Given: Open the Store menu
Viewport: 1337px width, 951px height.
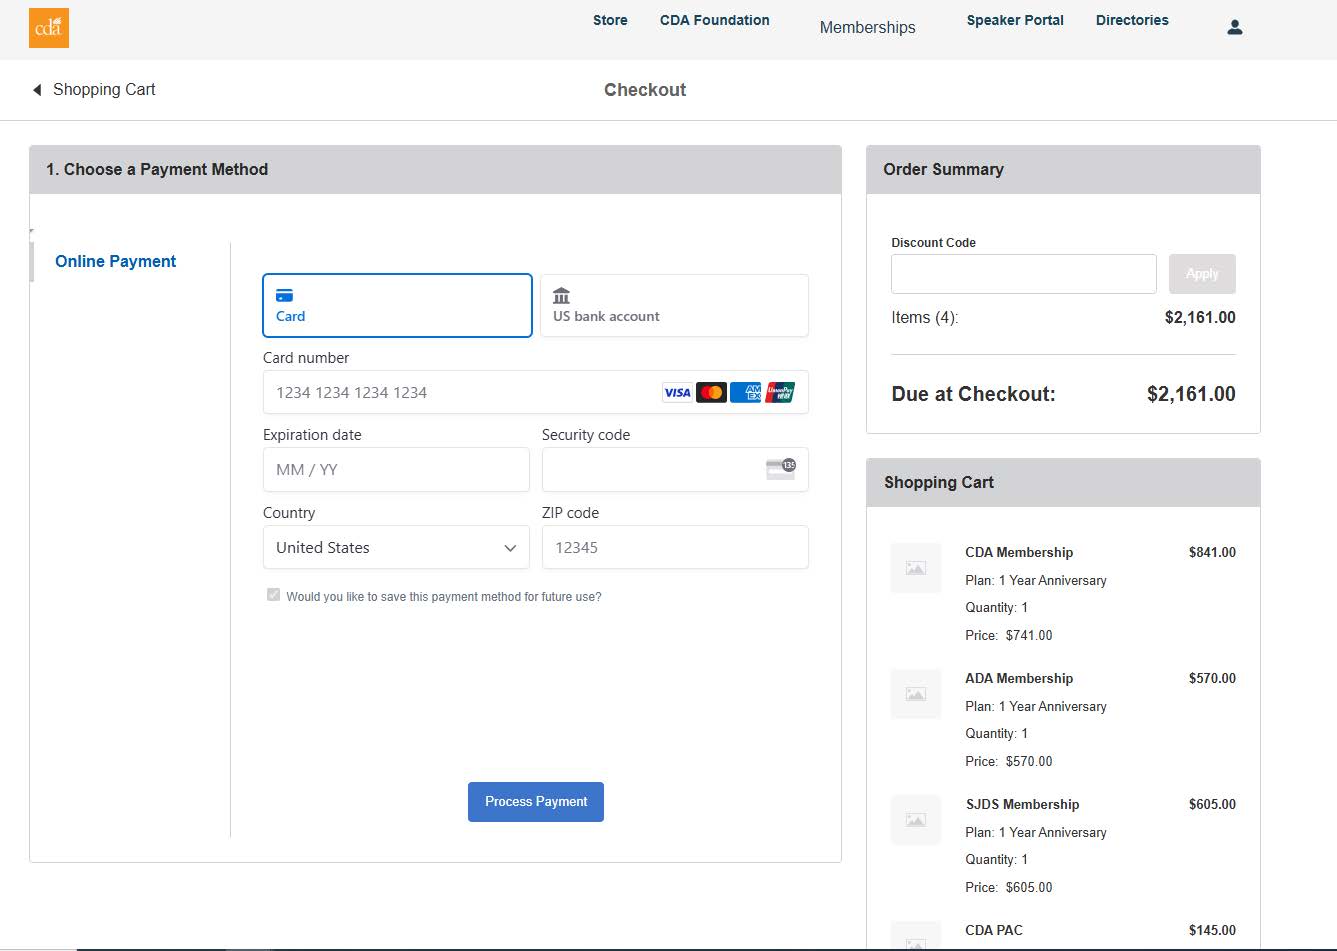Looking at the screenshot, I should click(x=610, y=20).
